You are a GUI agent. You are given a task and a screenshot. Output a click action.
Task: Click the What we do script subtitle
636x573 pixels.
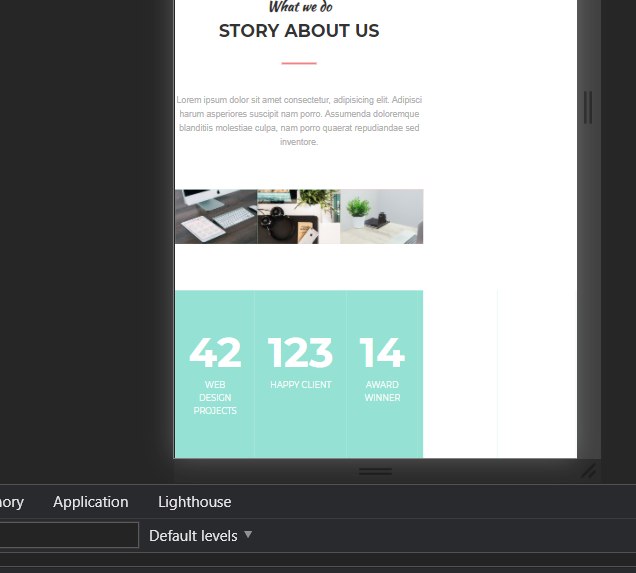pos(301,6)
